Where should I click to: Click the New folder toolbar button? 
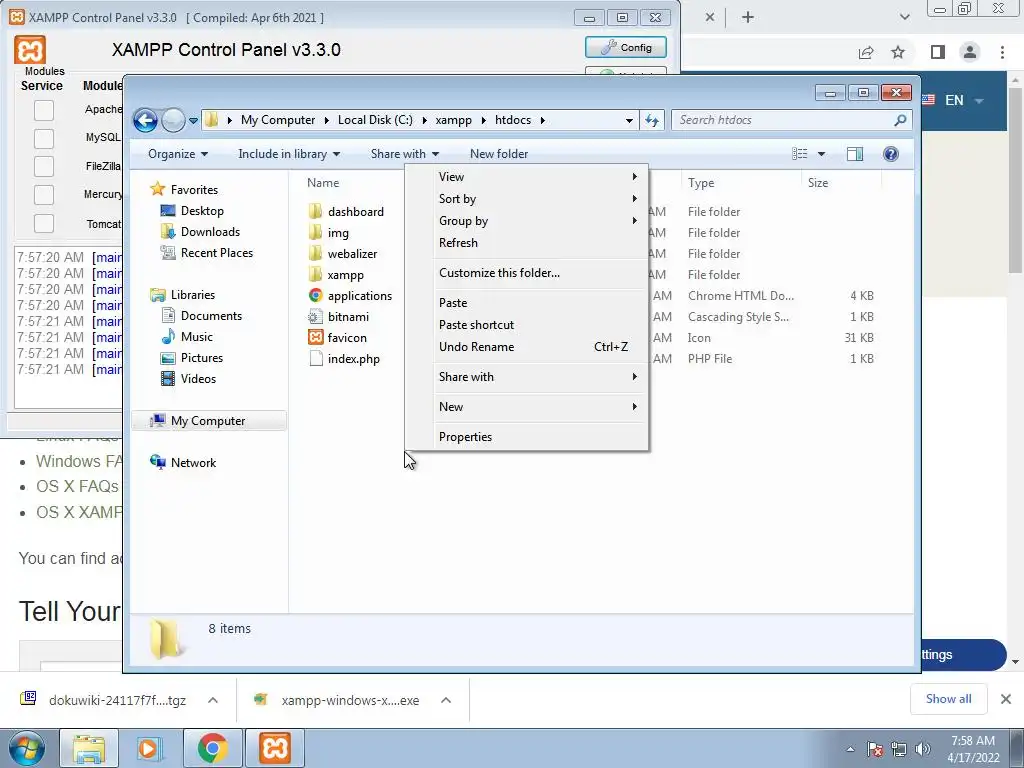[499, 154]
